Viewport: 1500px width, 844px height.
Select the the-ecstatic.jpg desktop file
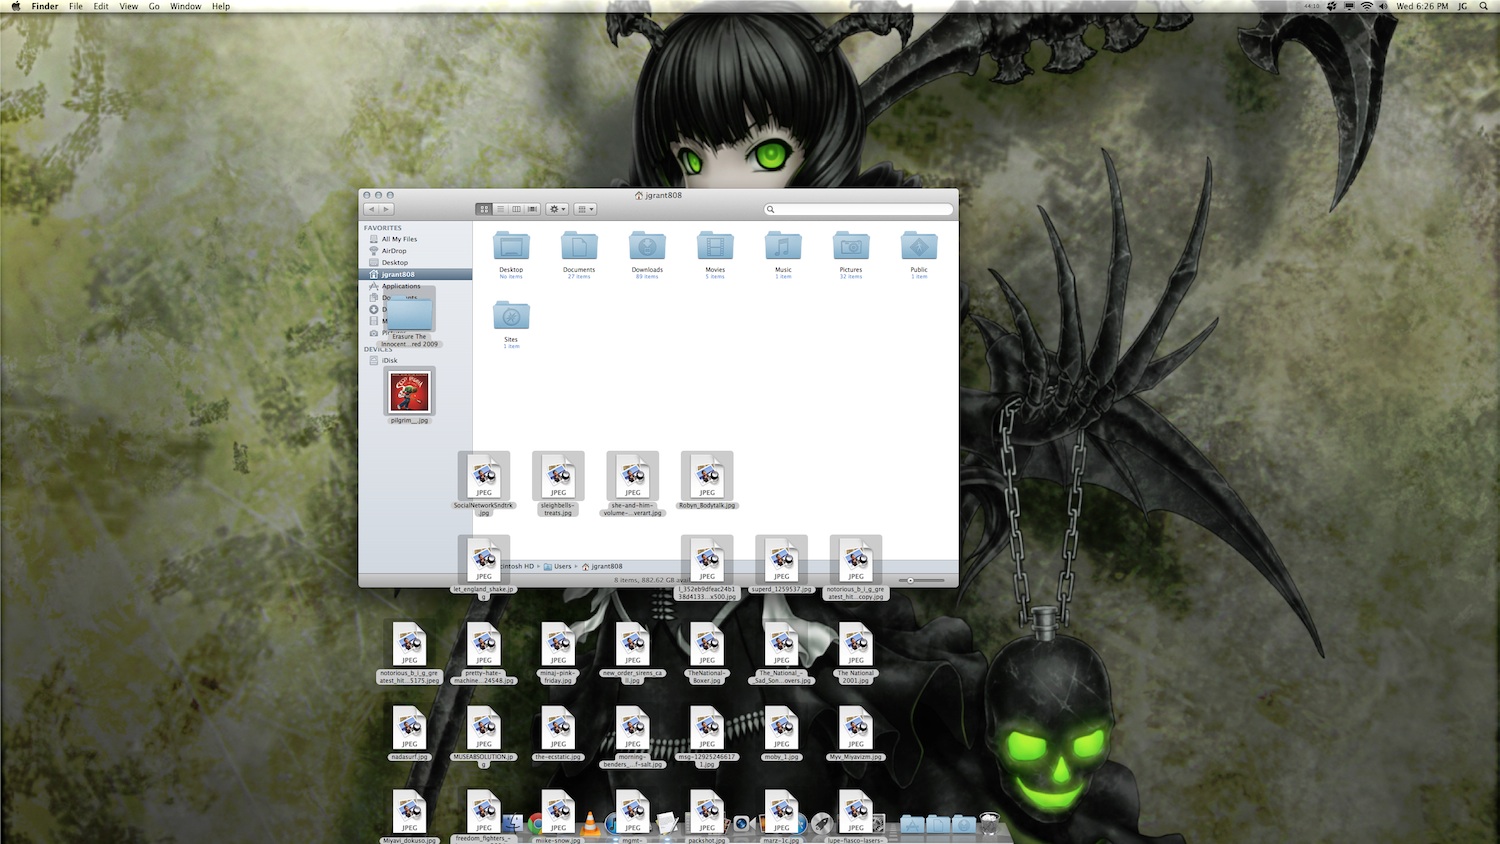pos(558,728)
